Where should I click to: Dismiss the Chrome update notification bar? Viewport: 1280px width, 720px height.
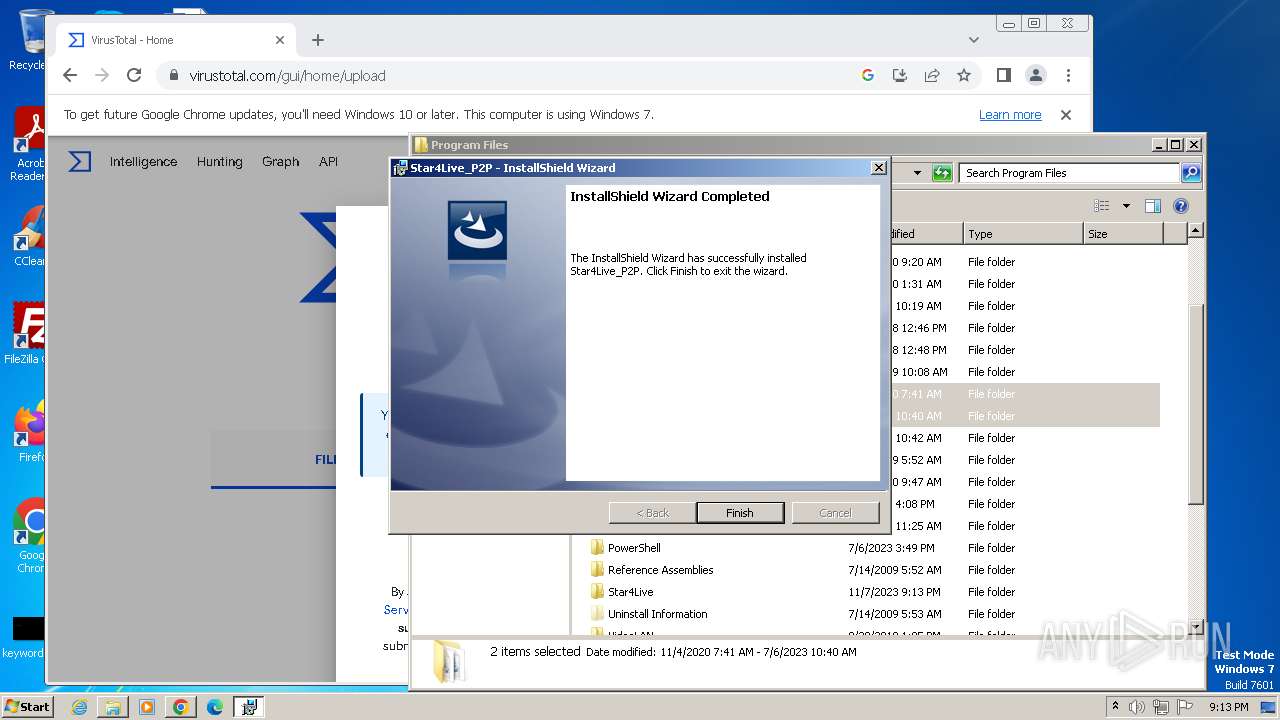[1066, 115]
